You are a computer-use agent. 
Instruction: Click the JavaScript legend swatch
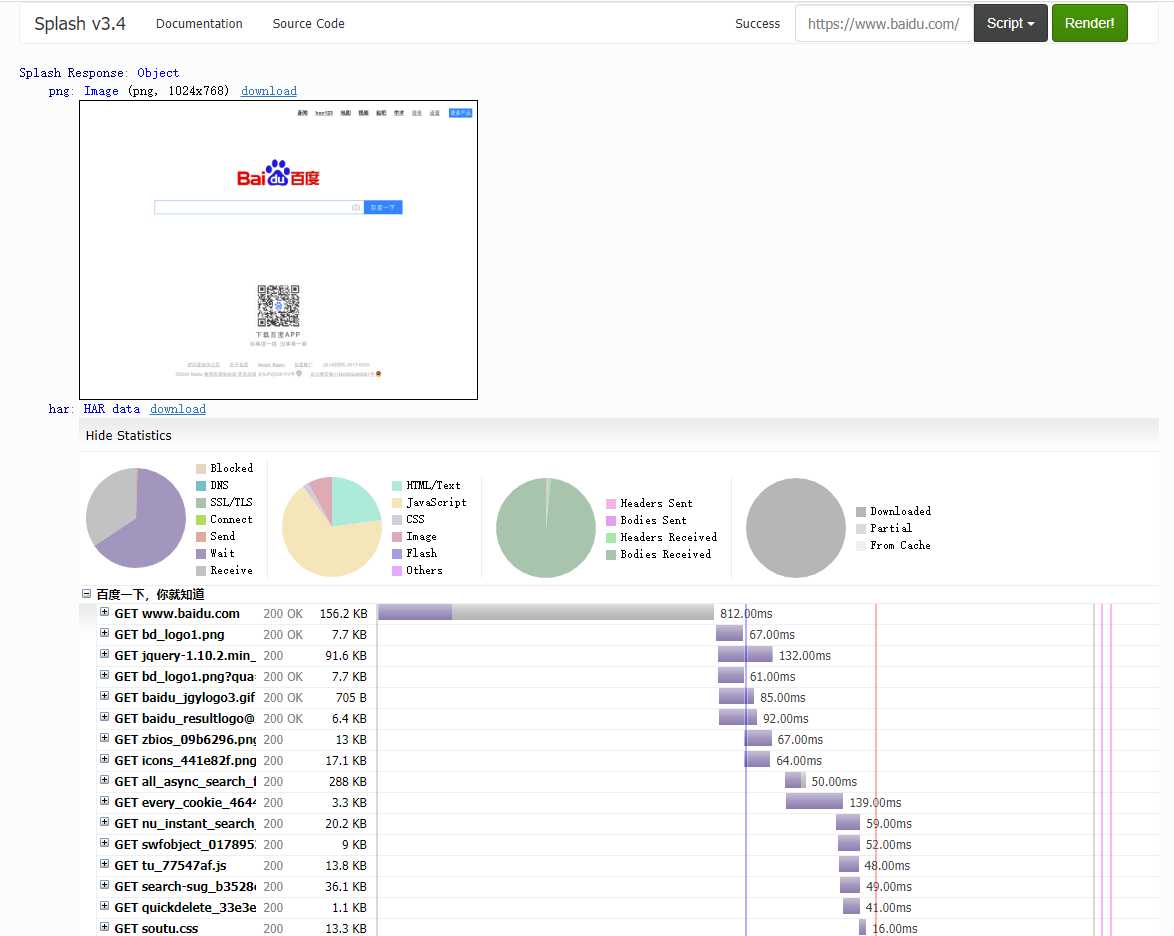coord(397,503)
